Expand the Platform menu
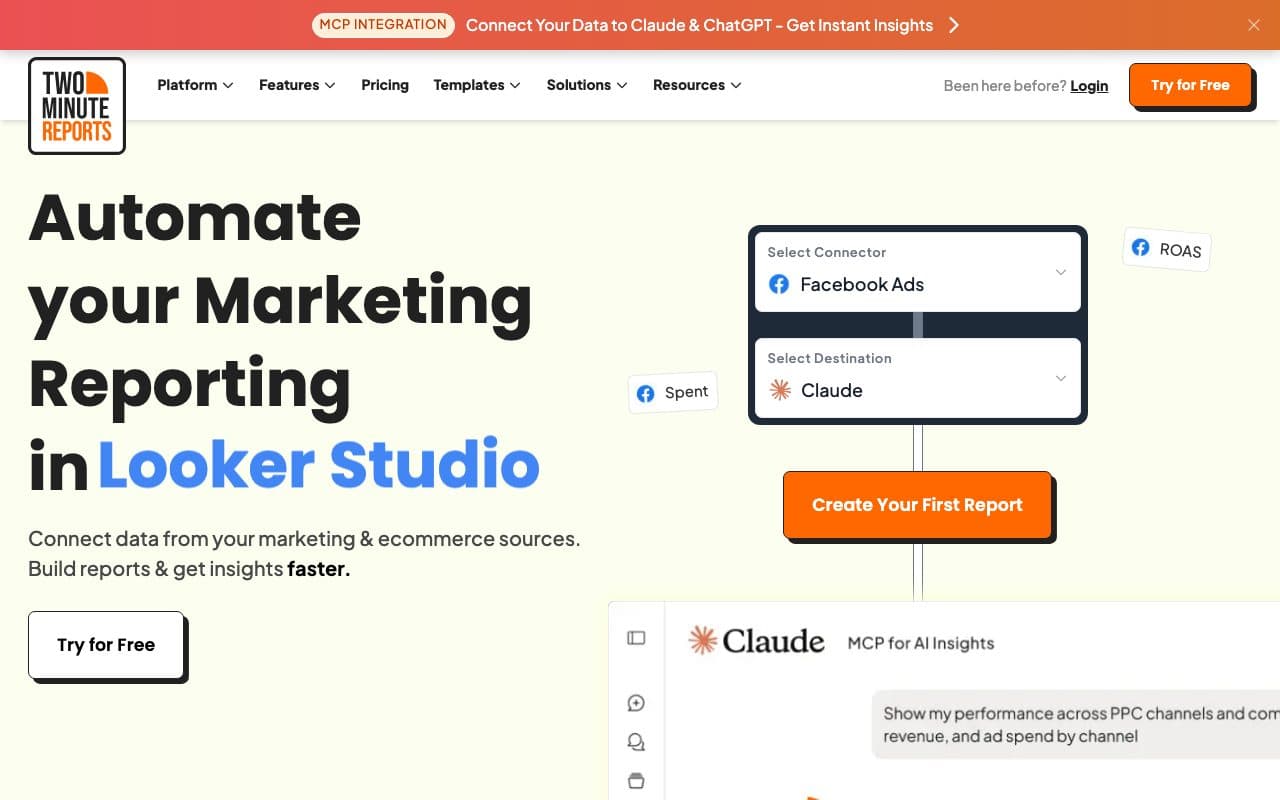Screen dimensions: 1280x800 (x=195, y=85)
